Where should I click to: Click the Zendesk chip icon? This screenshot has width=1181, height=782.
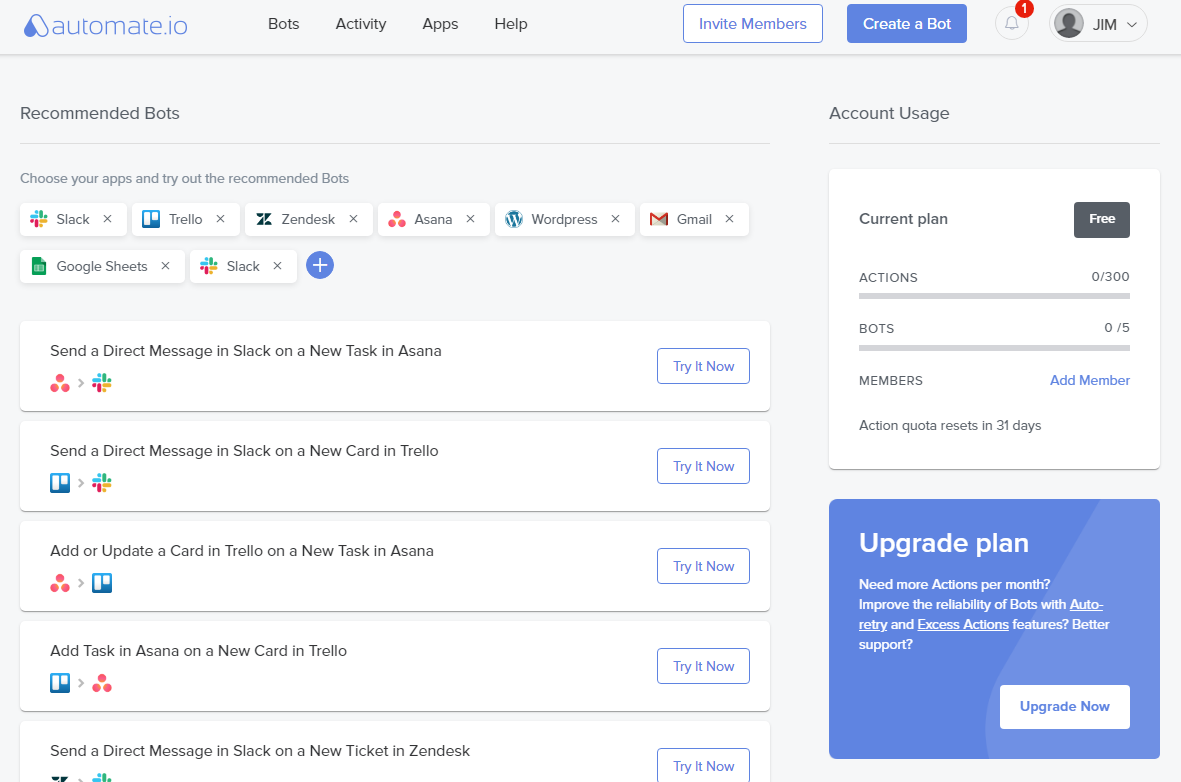tap(264, 219)
